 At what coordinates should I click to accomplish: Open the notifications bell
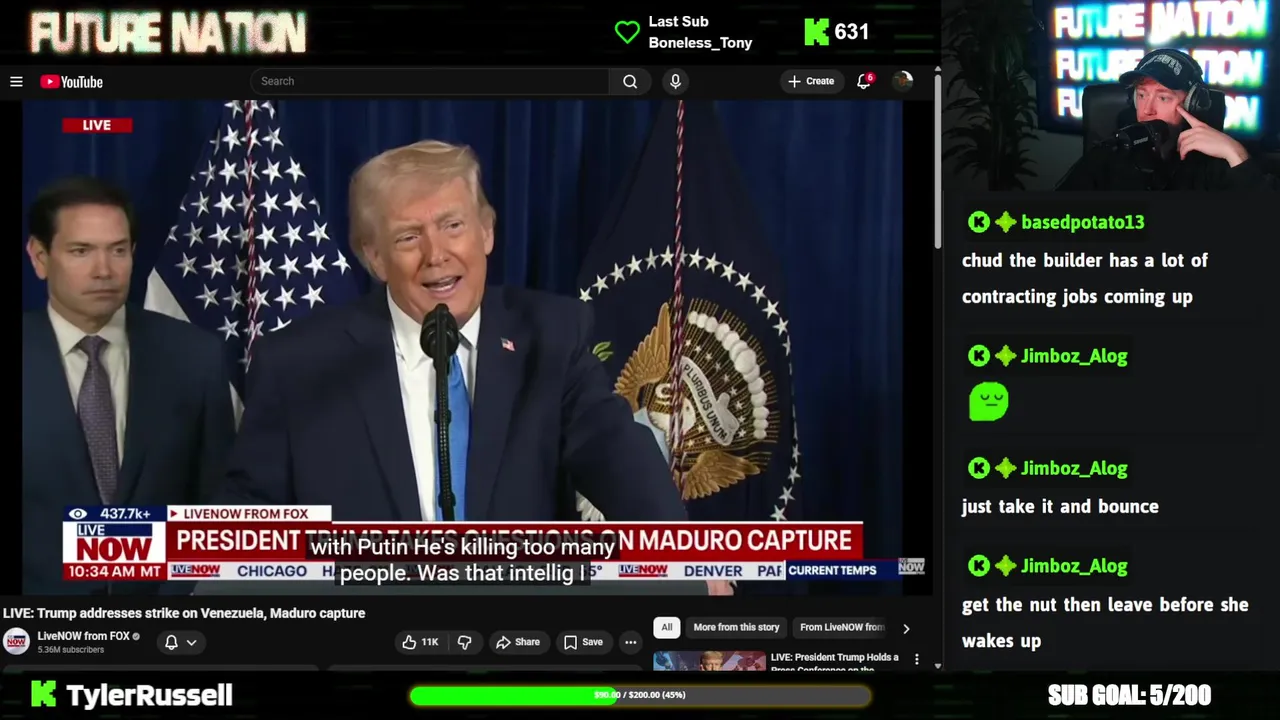pos(864,81)
